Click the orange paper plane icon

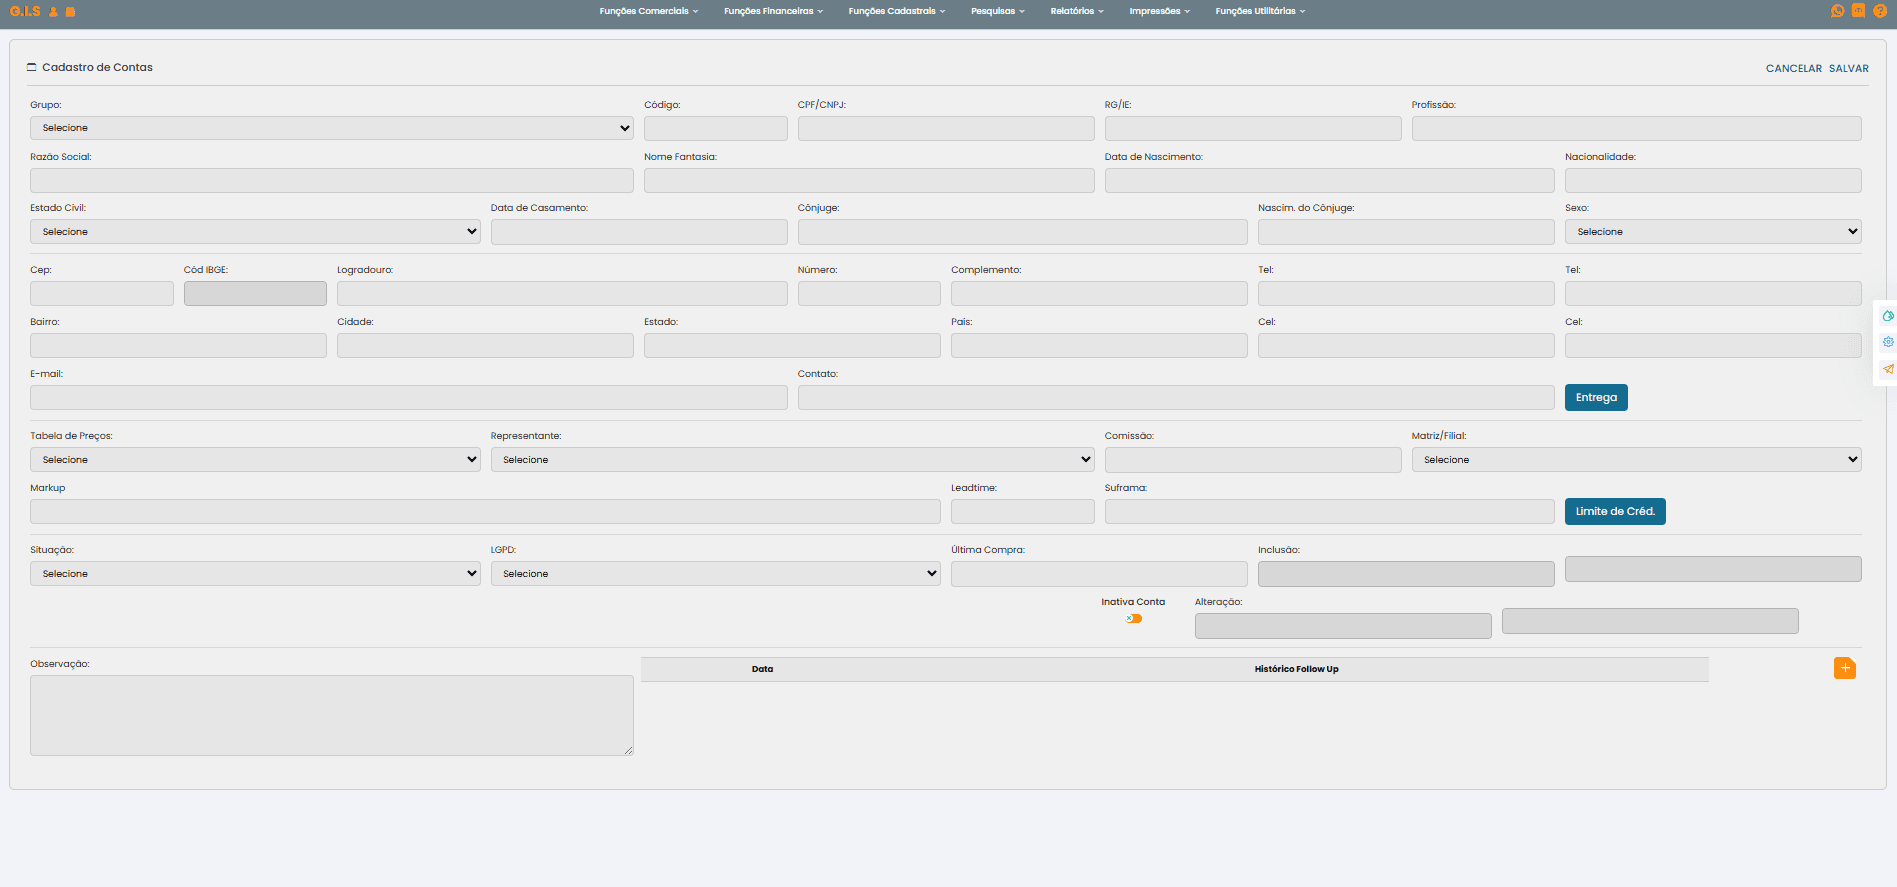pyautogui.click(x=1888, y=369)
